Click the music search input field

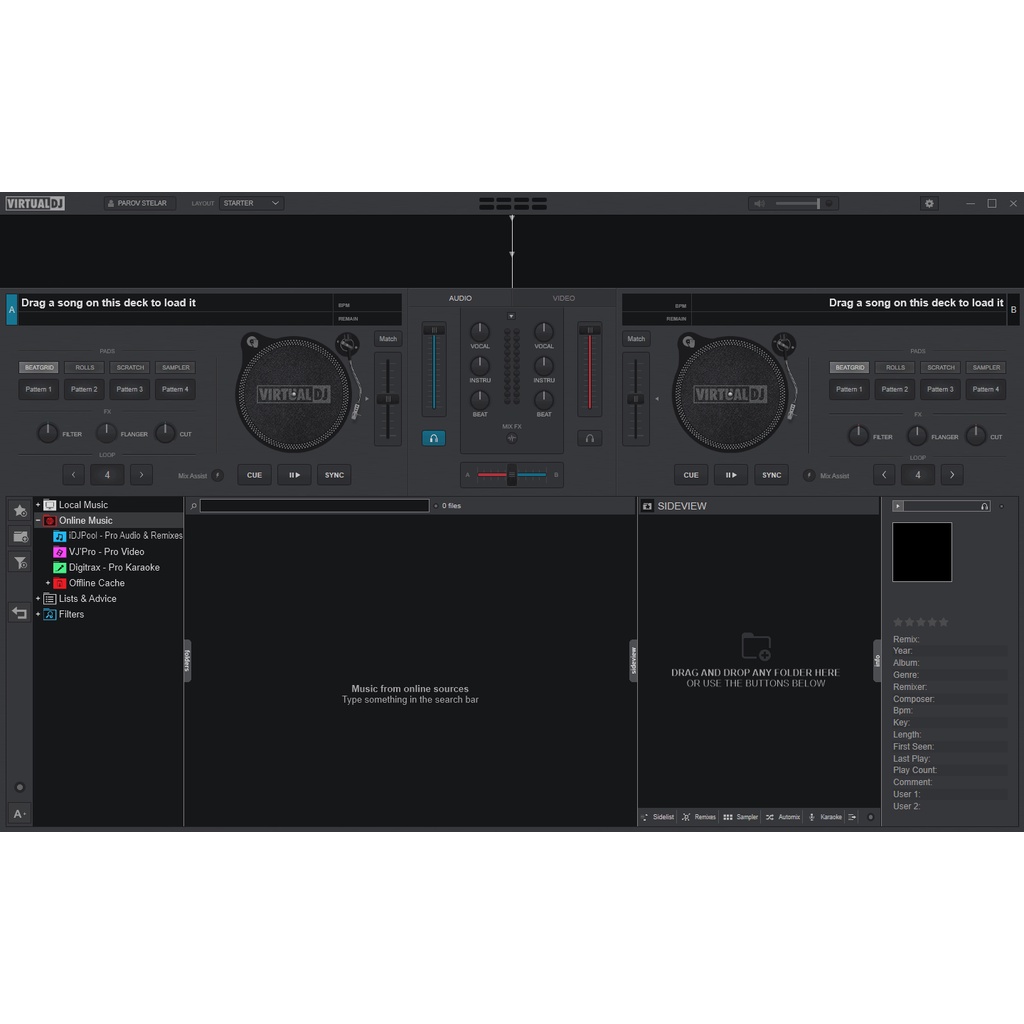coord(313,505)
